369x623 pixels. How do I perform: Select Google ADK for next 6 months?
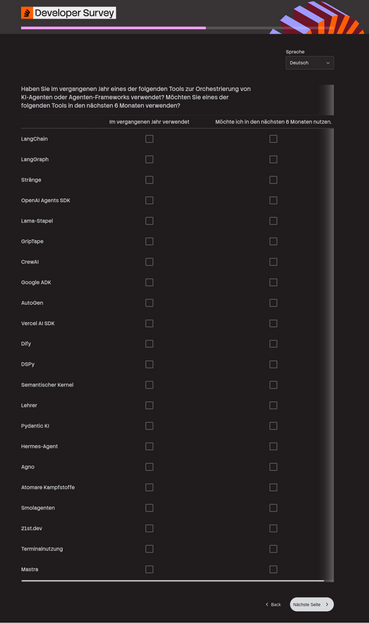(x=273, y=282)
